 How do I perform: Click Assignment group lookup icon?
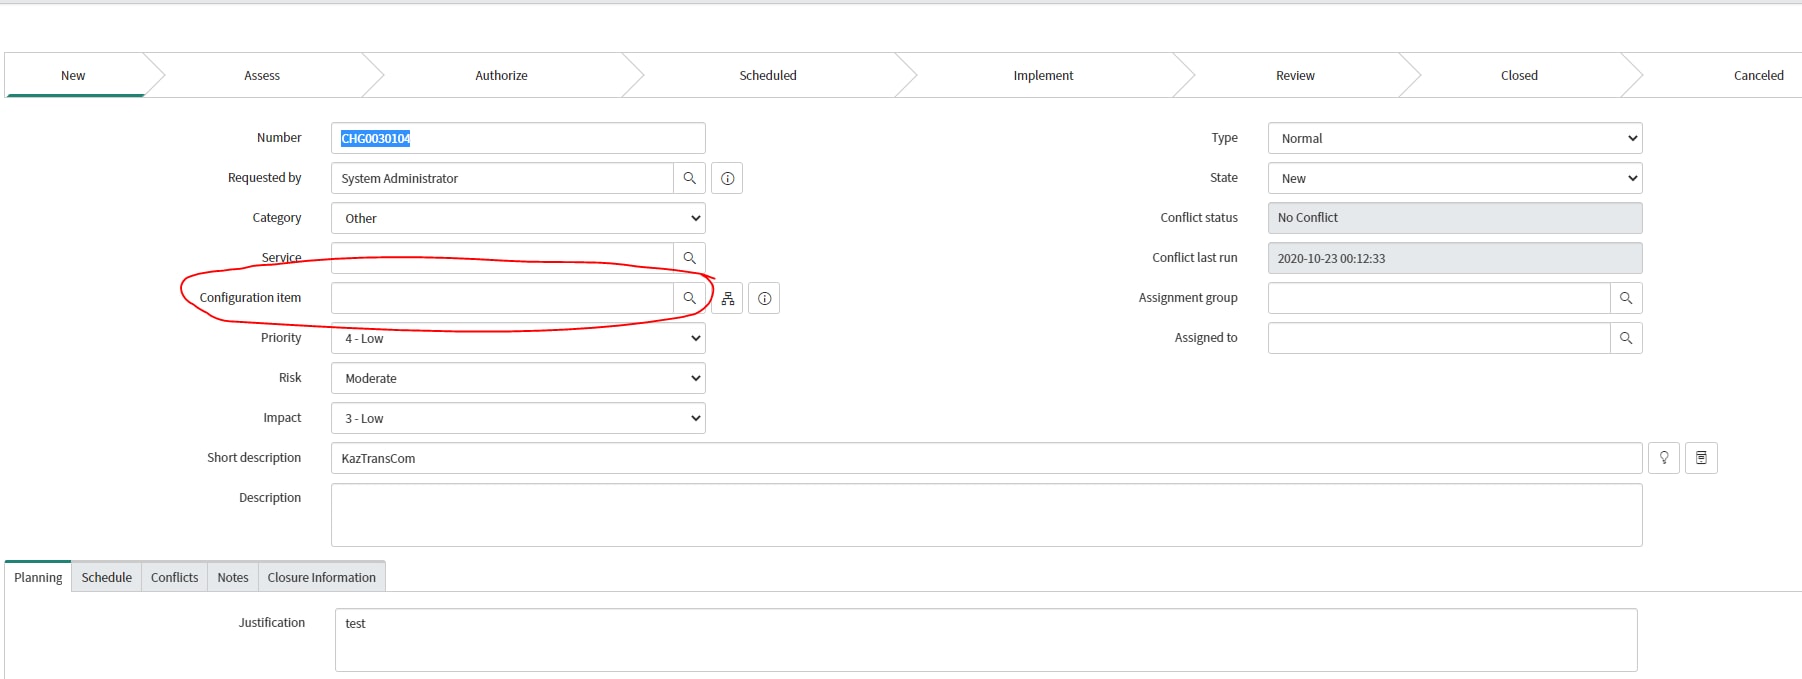[1625, 298]
